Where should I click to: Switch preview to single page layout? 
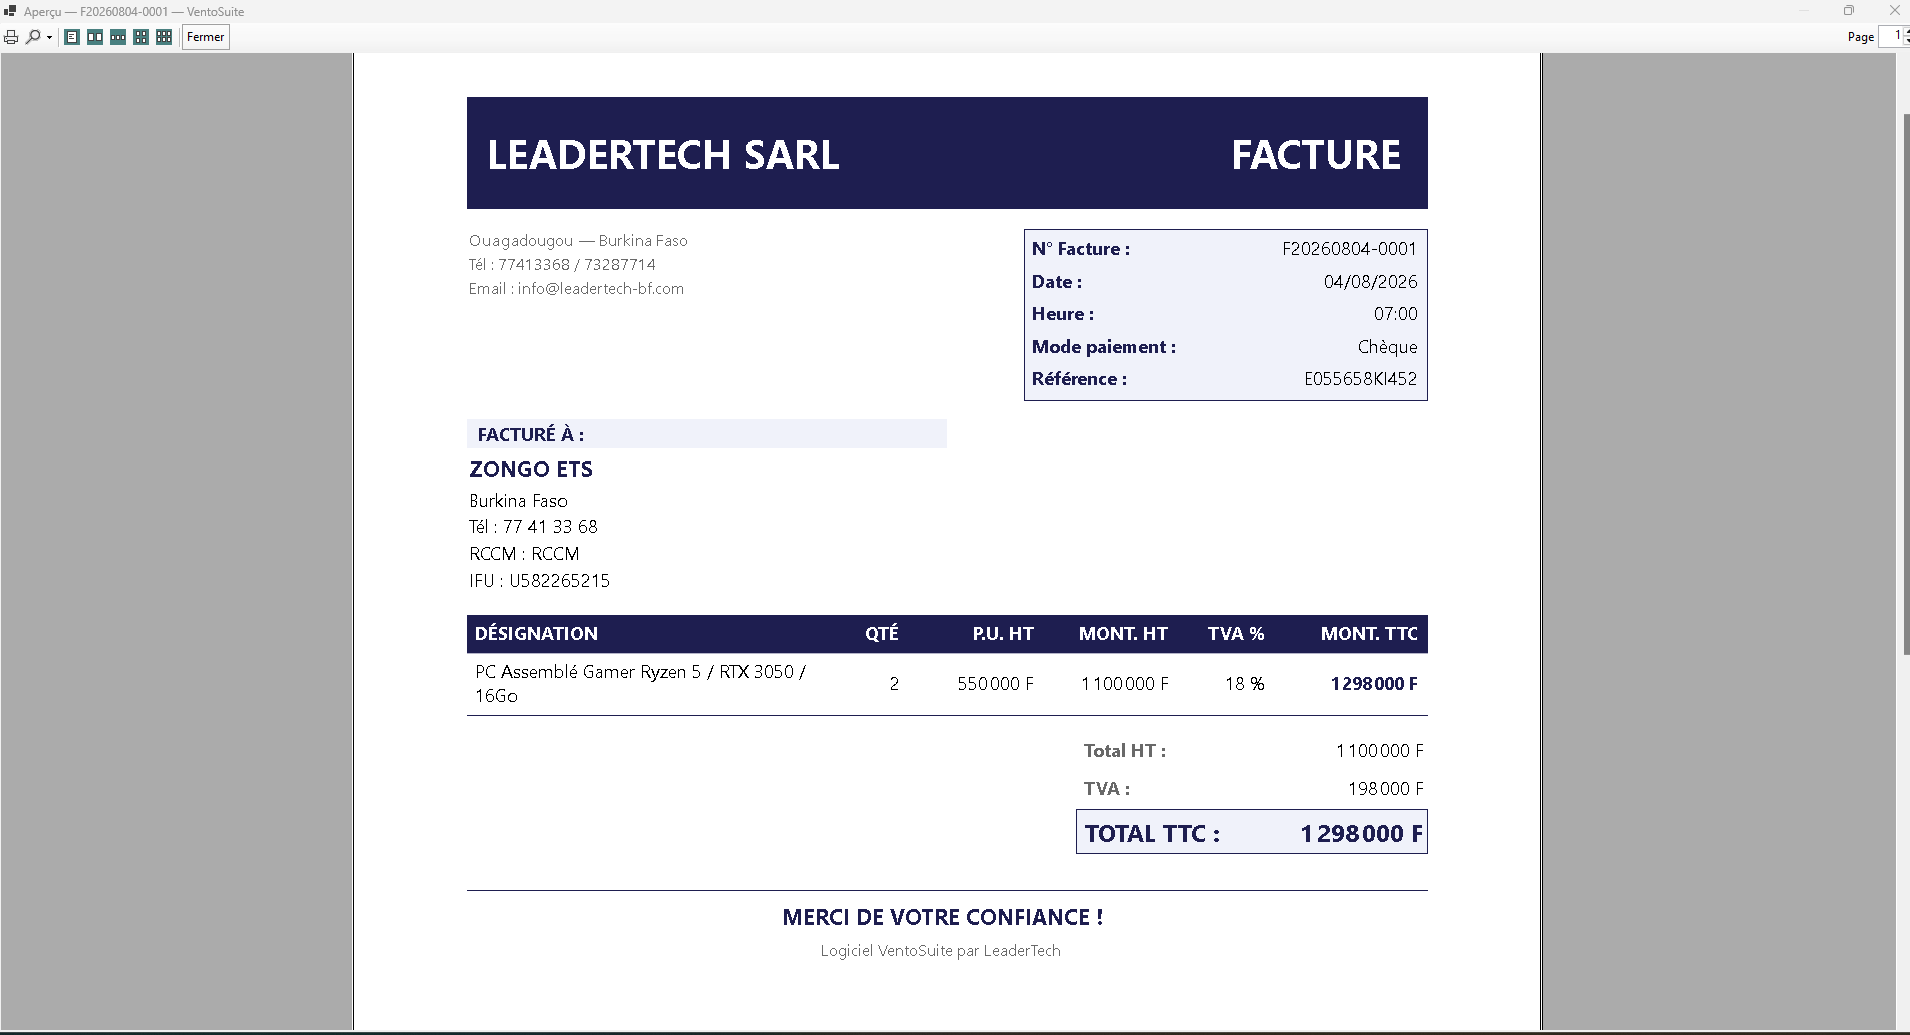coord(72,37)
